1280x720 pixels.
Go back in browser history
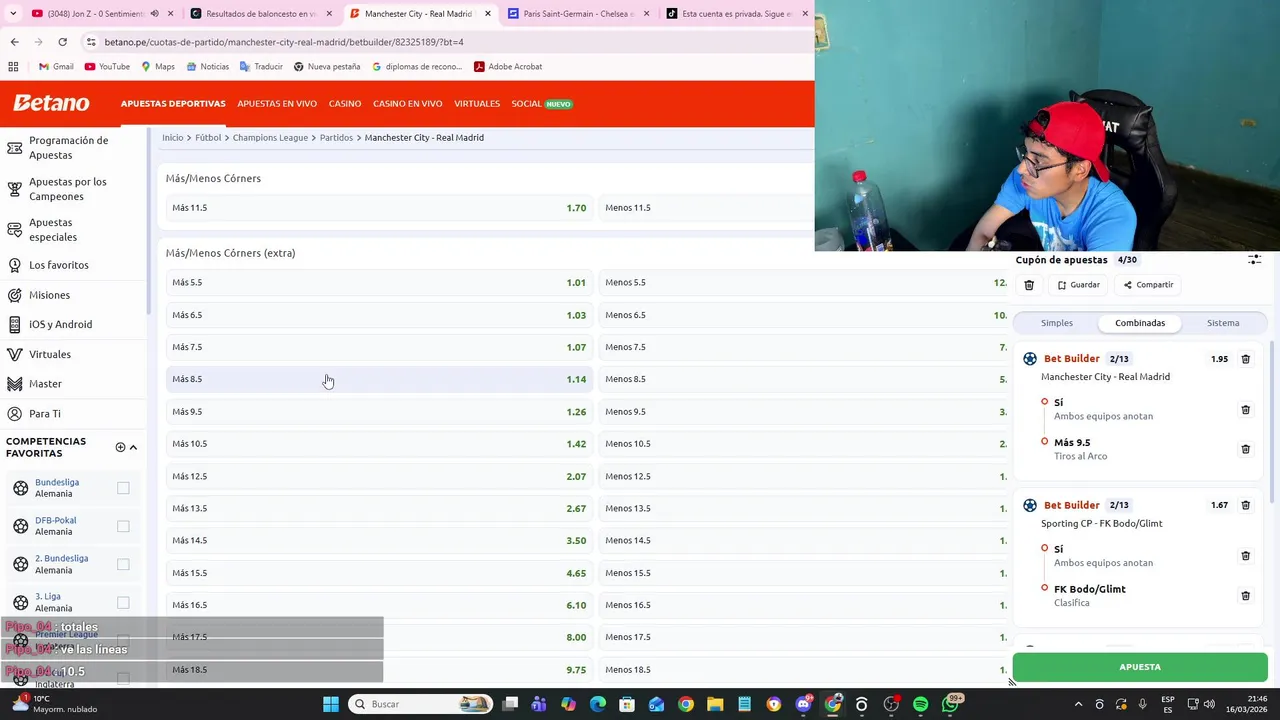tap(14, 42)
